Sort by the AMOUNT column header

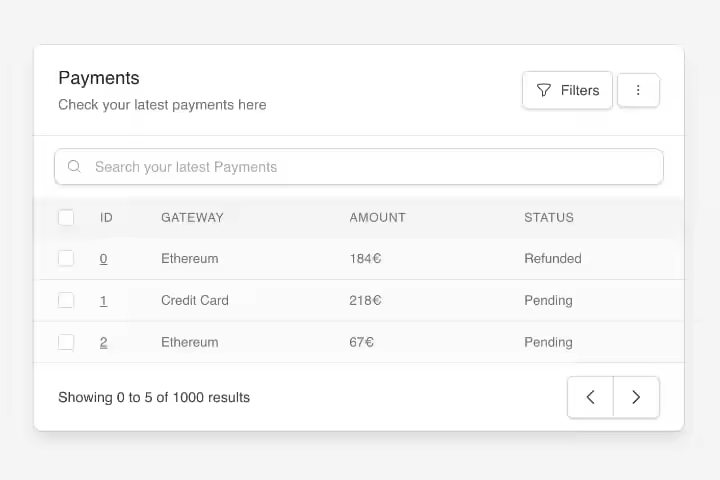(x=377, y=217)
